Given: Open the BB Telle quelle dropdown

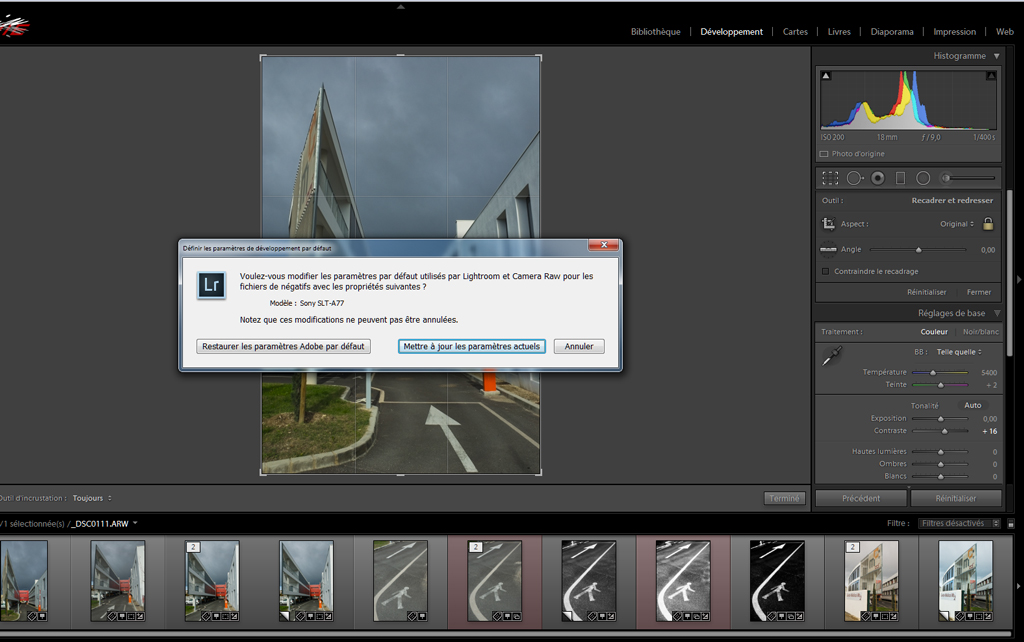Looking at the screenshot, I should pos(959,352).
